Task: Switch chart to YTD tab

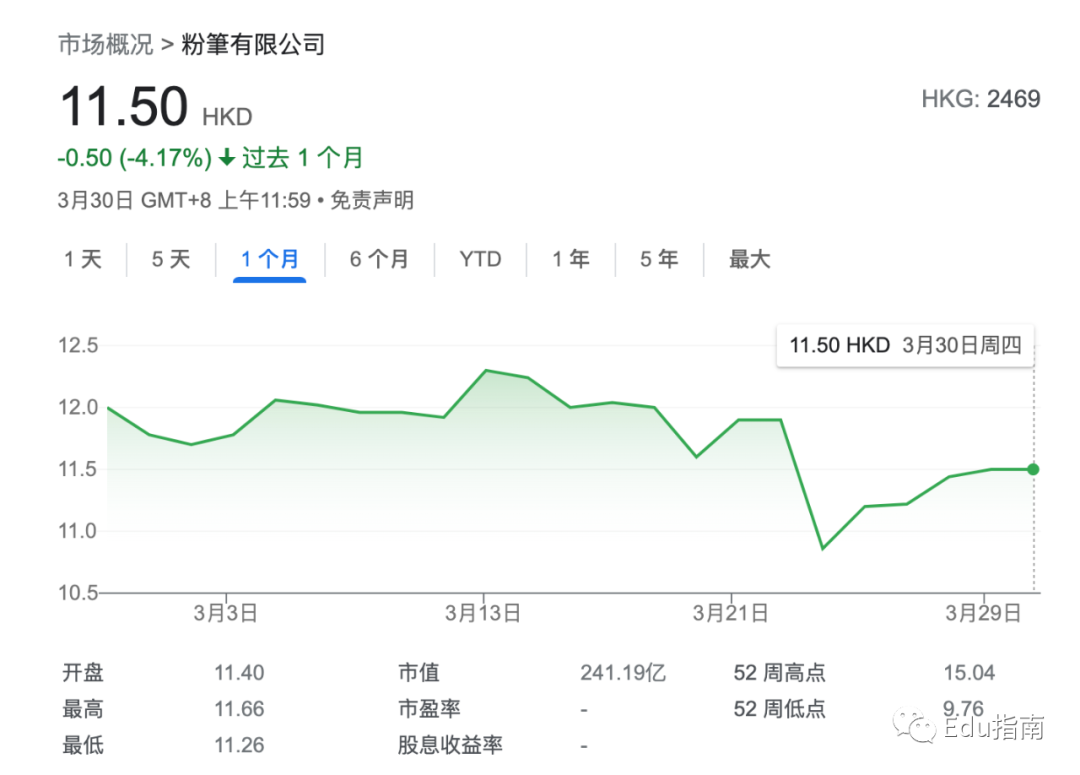Action: click(480, 259)
